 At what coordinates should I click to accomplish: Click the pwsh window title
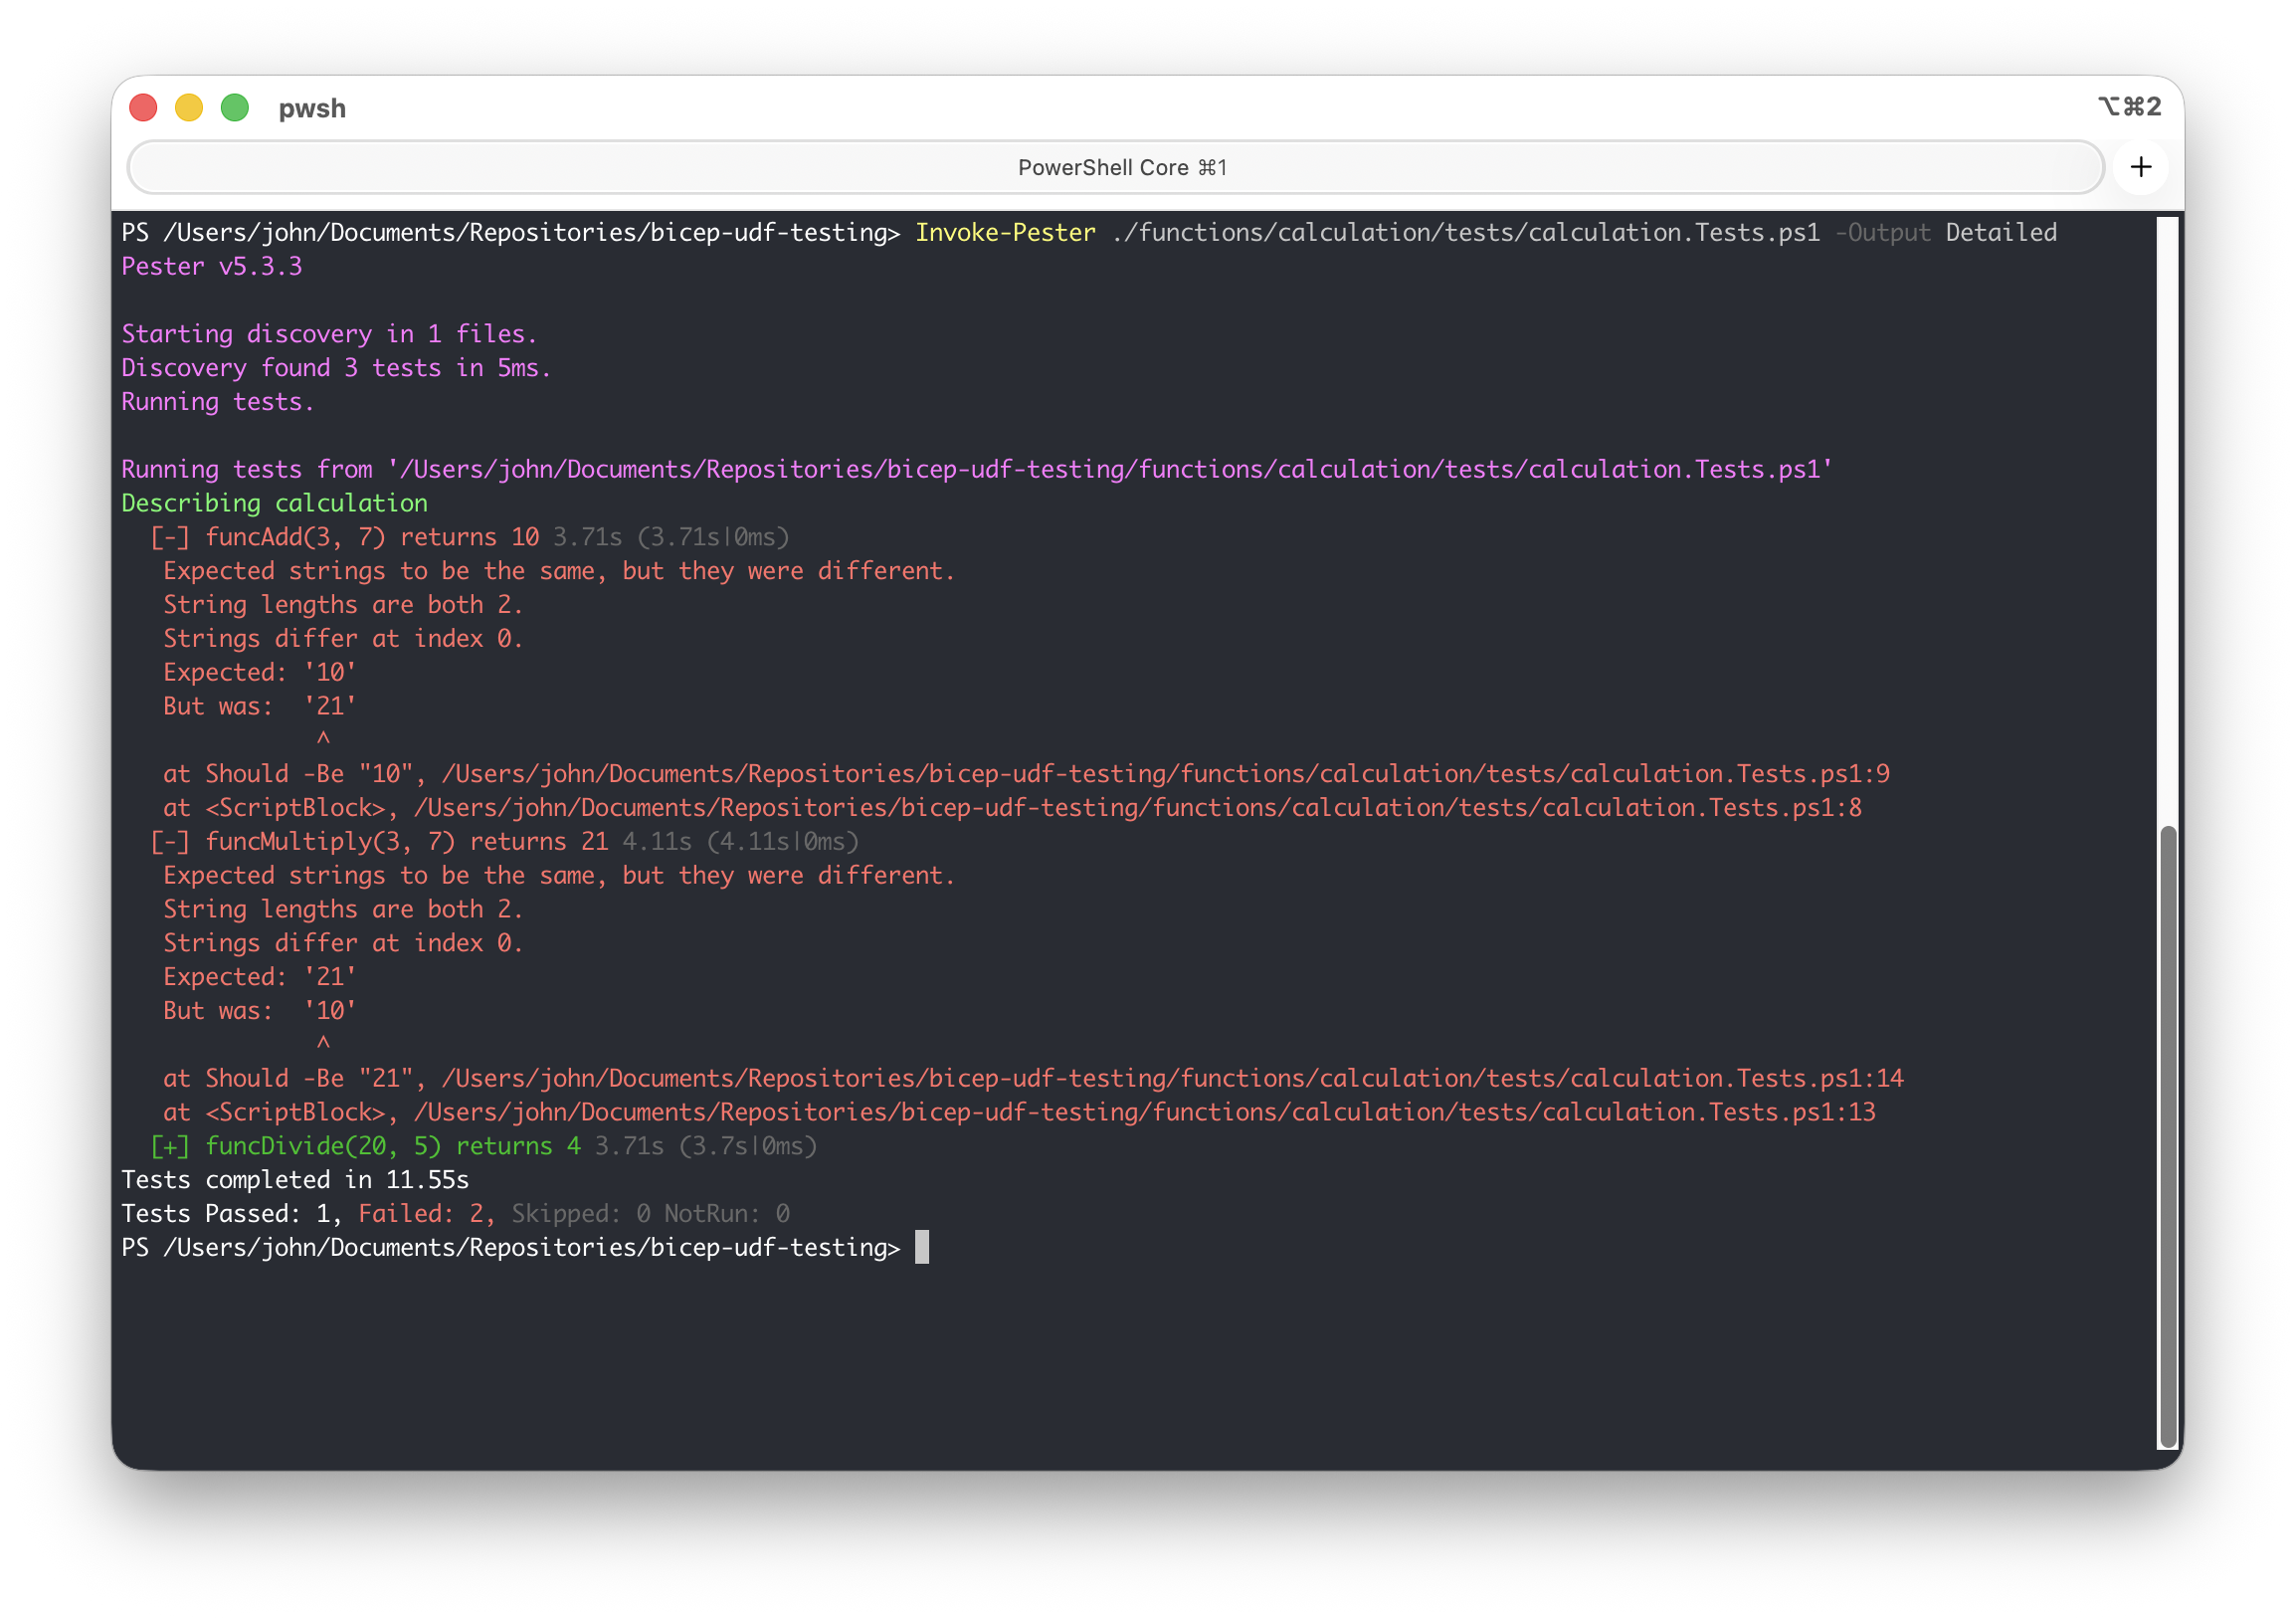312,108
